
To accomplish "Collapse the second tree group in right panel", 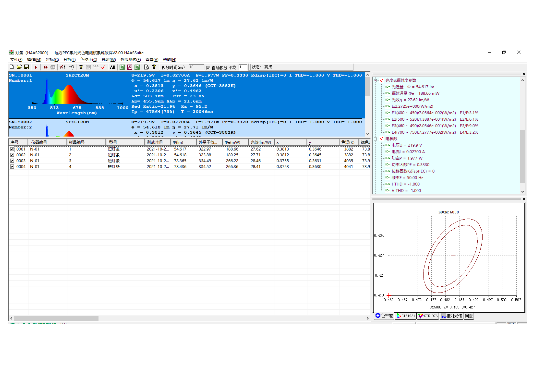I will click(x=376, y=138).
